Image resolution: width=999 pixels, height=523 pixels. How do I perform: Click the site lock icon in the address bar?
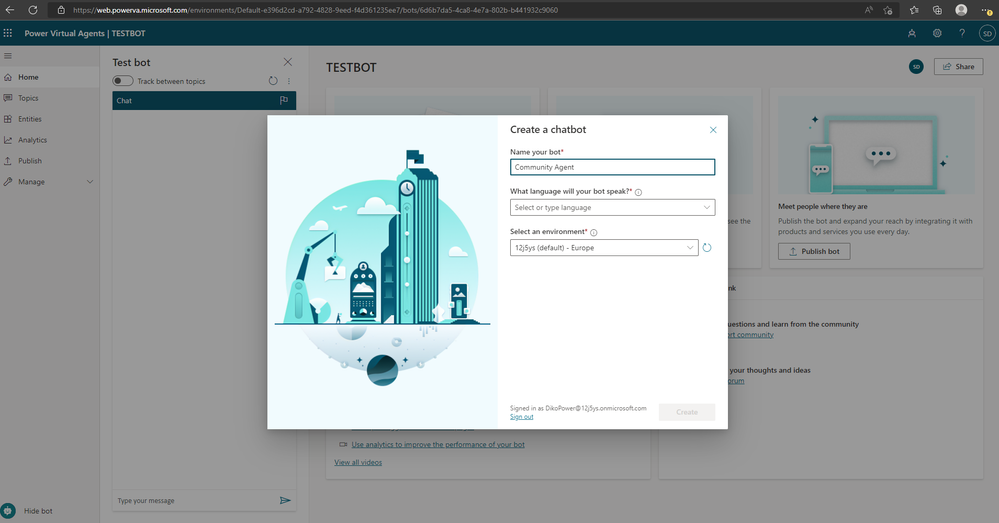(61, 10)
